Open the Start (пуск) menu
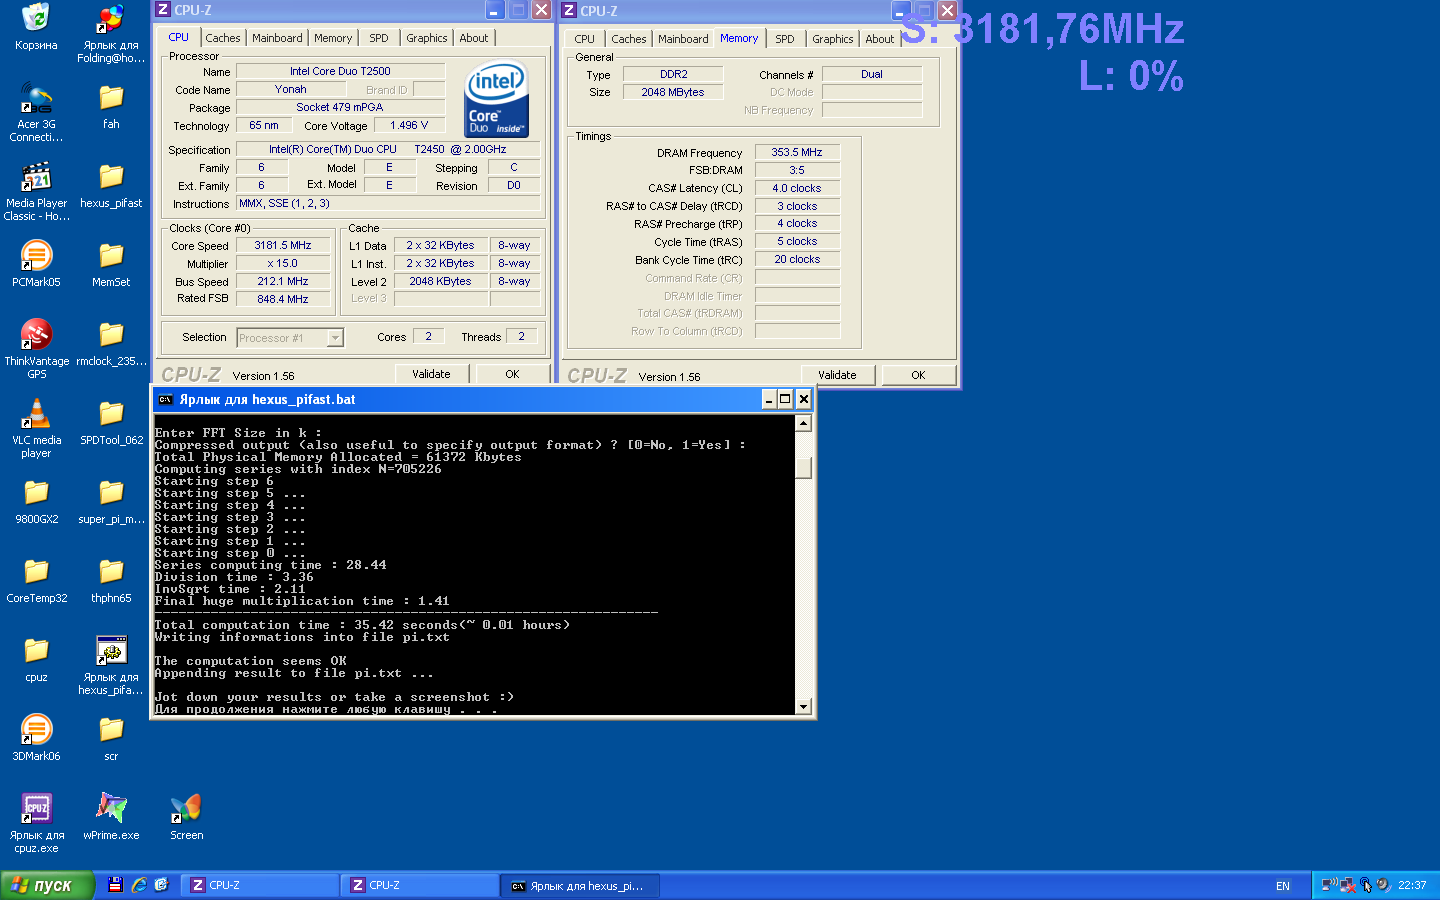 (x=47, y=885)
